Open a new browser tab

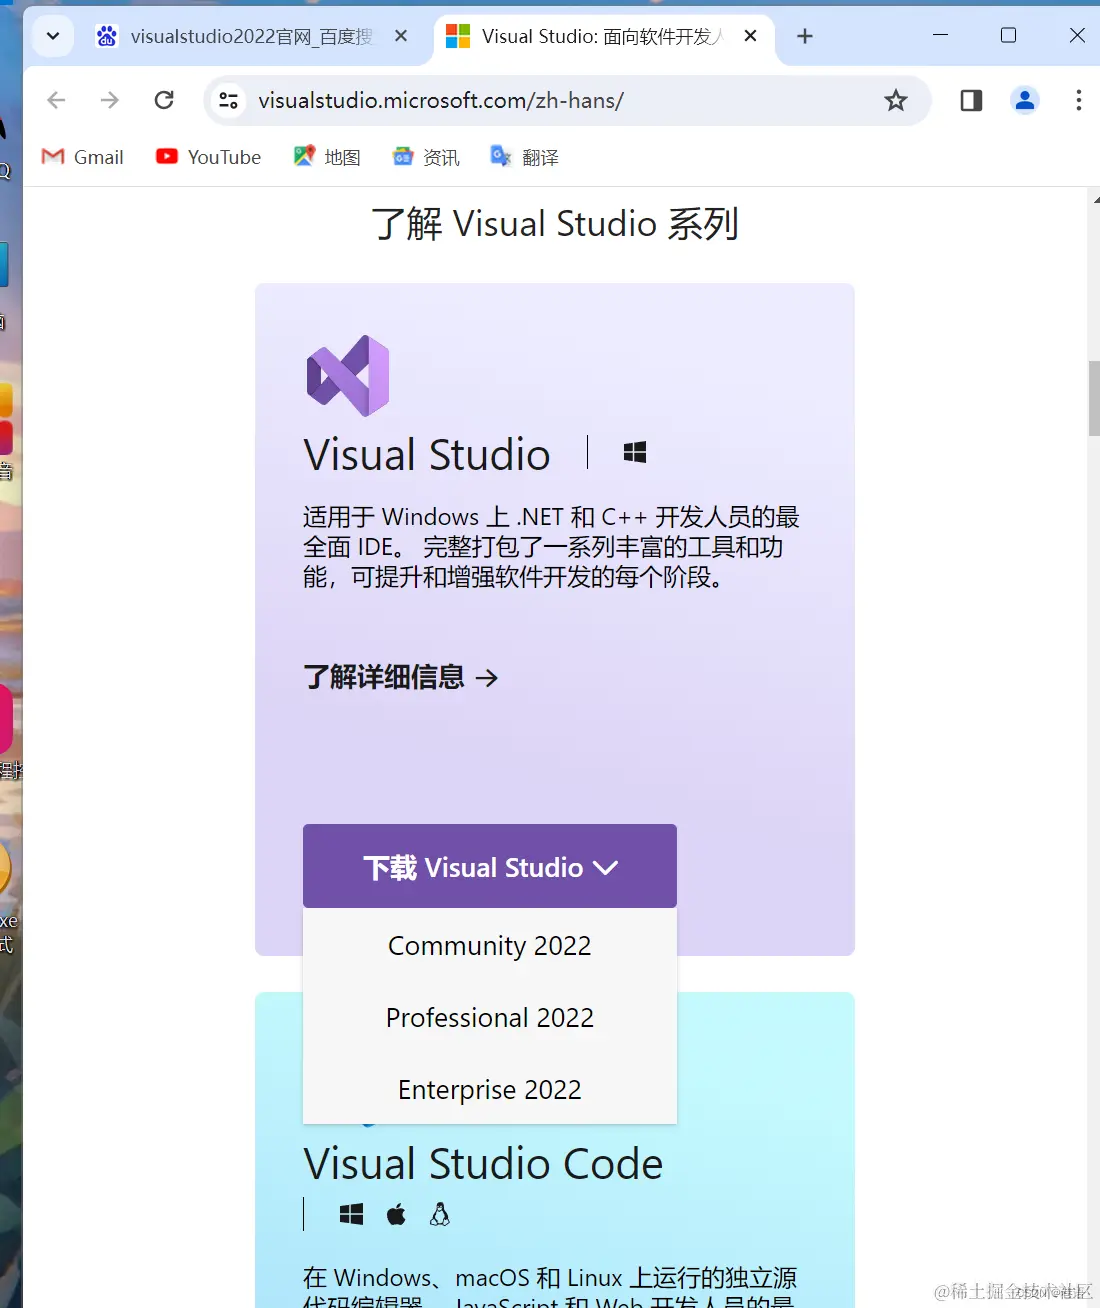[x=805, y=37]
